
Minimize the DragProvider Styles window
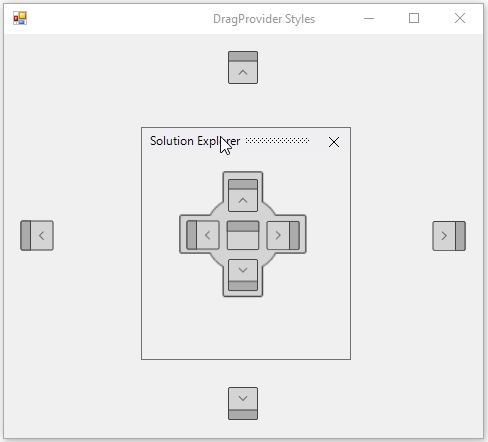coord(369,18)
